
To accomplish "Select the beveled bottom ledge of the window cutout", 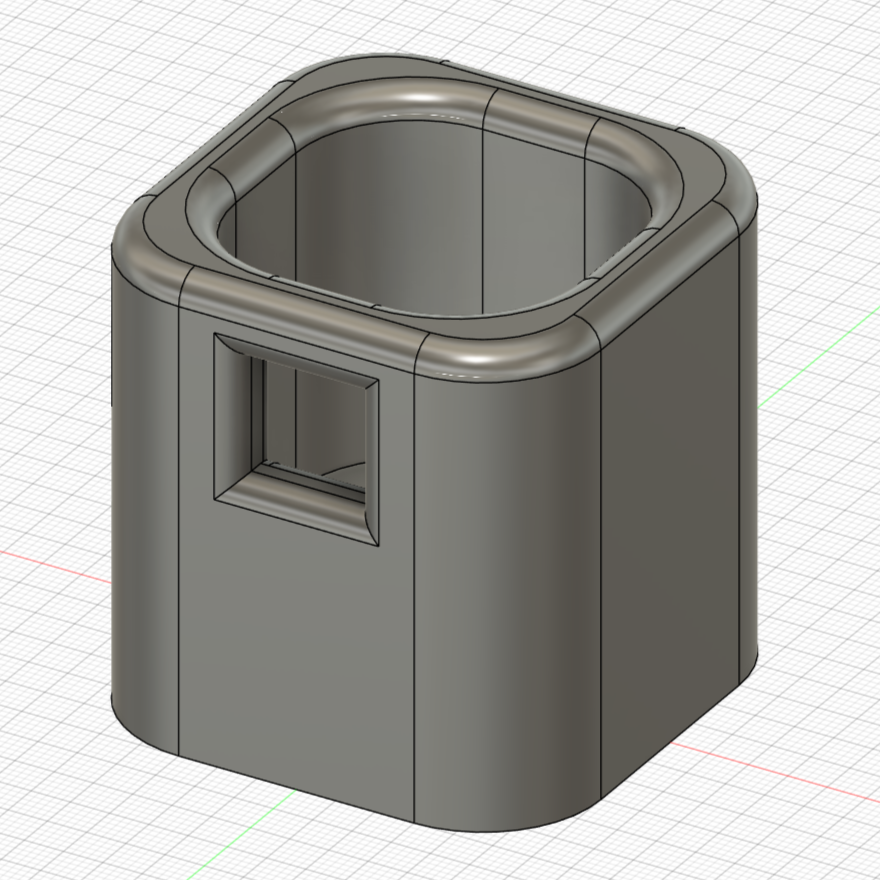I will pyautogui.click(x=295, y=508).
